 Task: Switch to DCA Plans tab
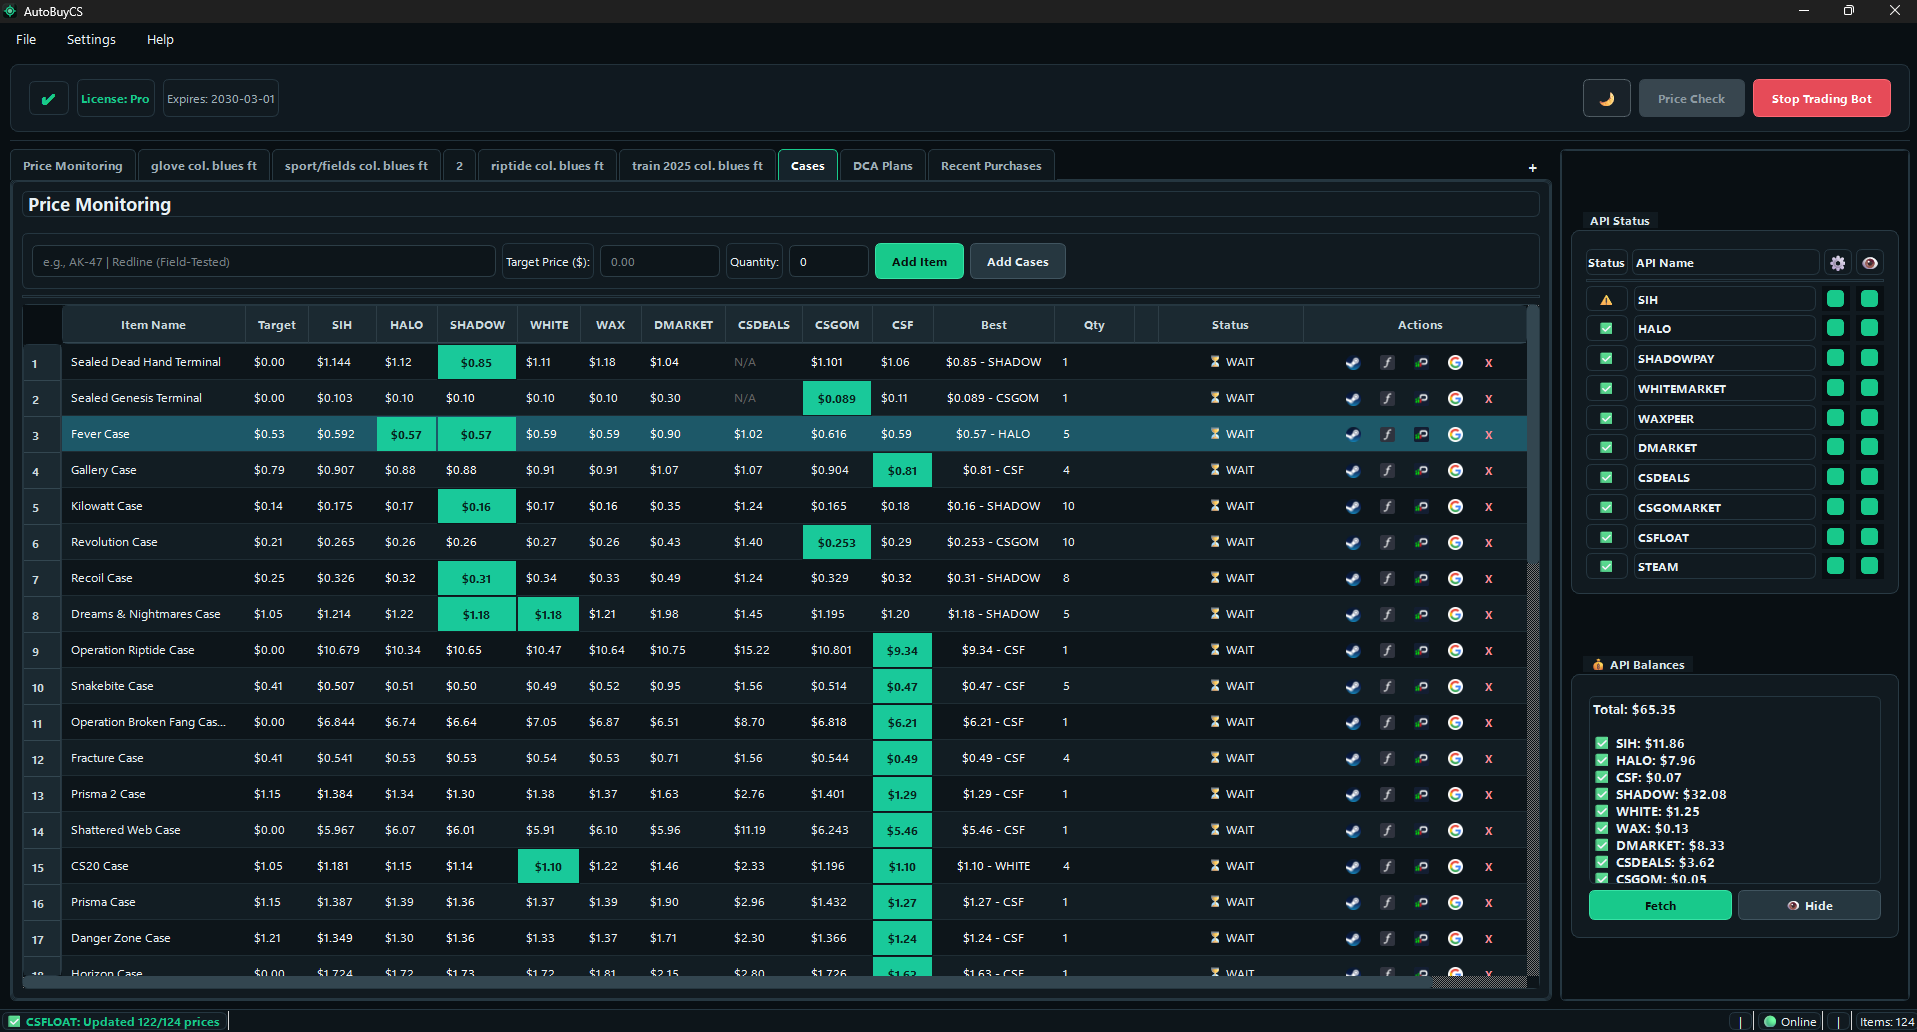click(x=882, y=166)
